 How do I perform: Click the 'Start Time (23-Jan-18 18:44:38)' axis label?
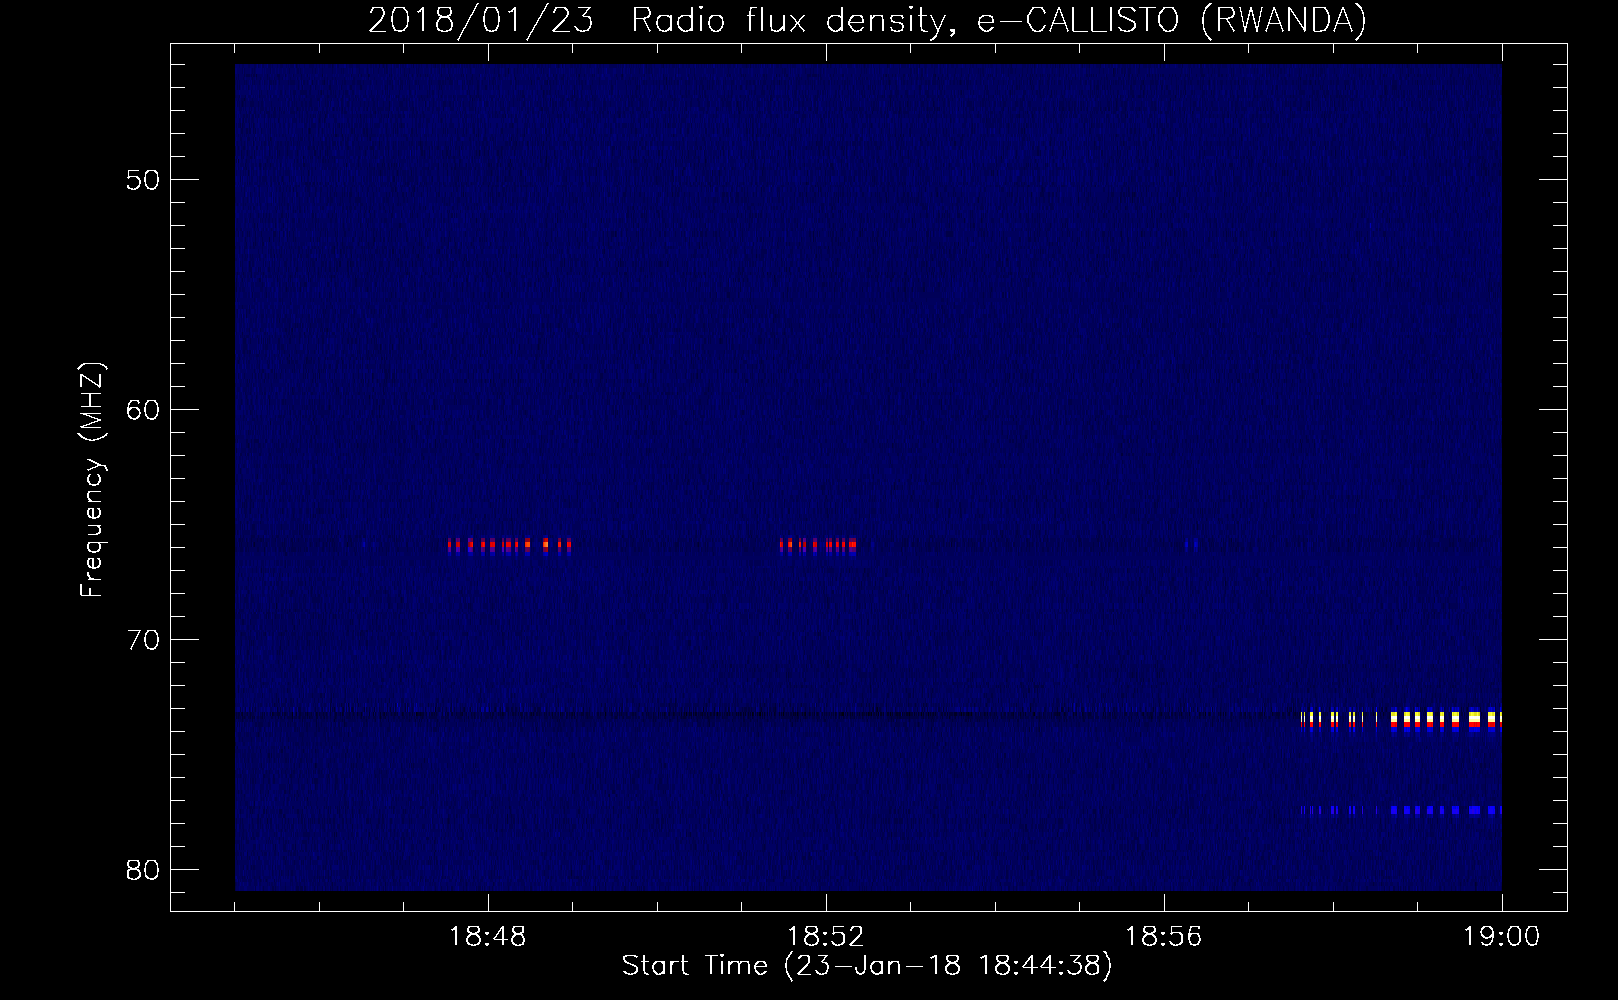click(x=867, y=966)
